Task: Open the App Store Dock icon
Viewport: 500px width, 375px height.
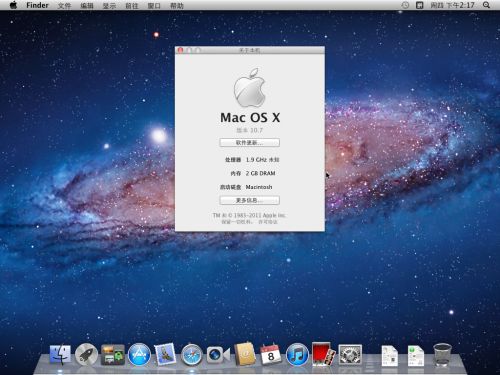Action: click(x=139, y=354)
